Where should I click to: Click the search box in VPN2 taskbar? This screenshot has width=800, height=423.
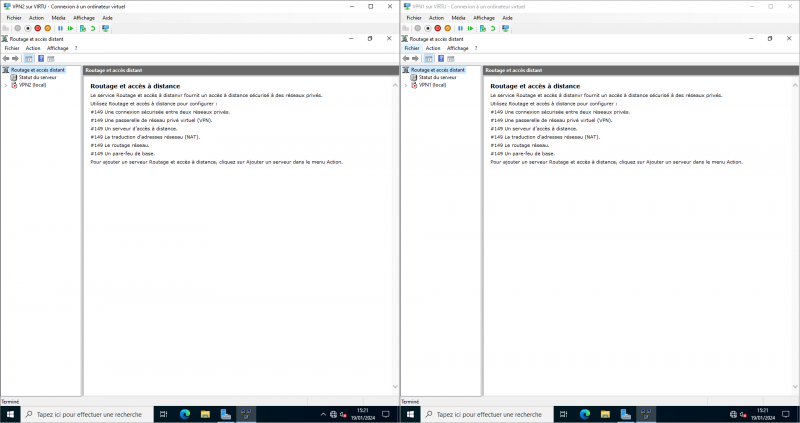pyautogui.click(x=87, y=414)
